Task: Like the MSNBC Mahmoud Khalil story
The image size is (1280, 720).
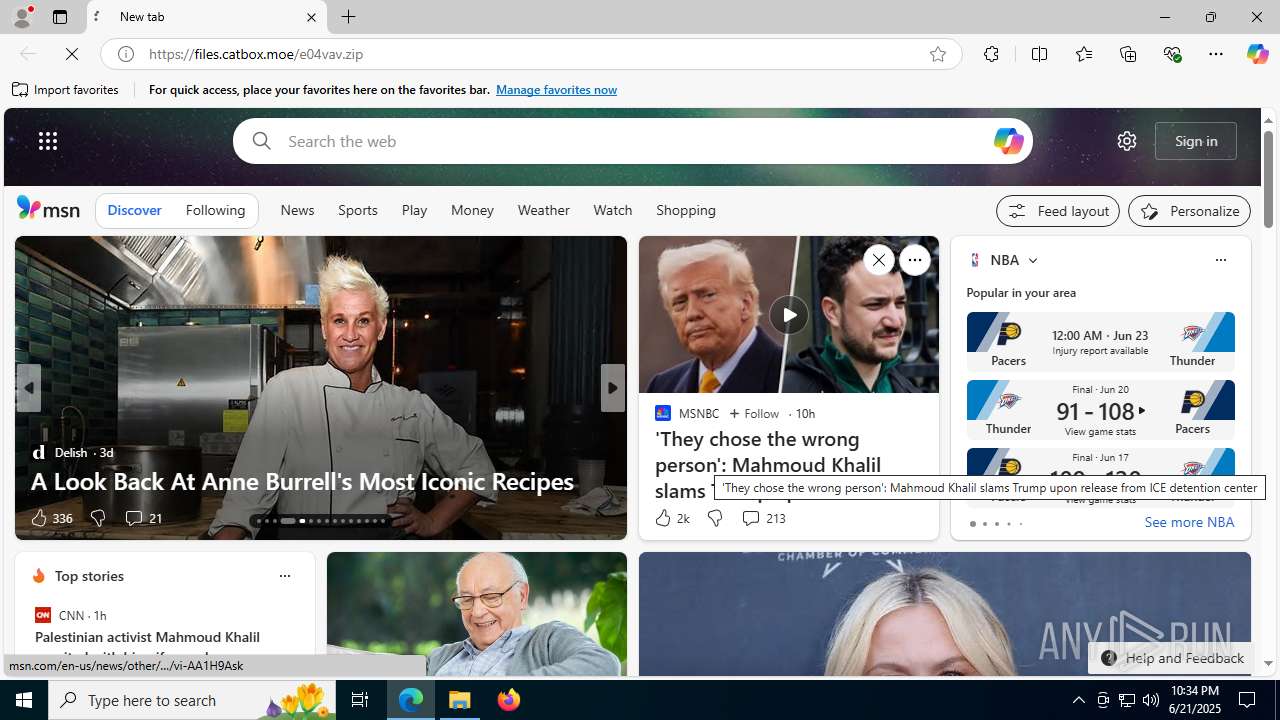Action: click(672, 518)
